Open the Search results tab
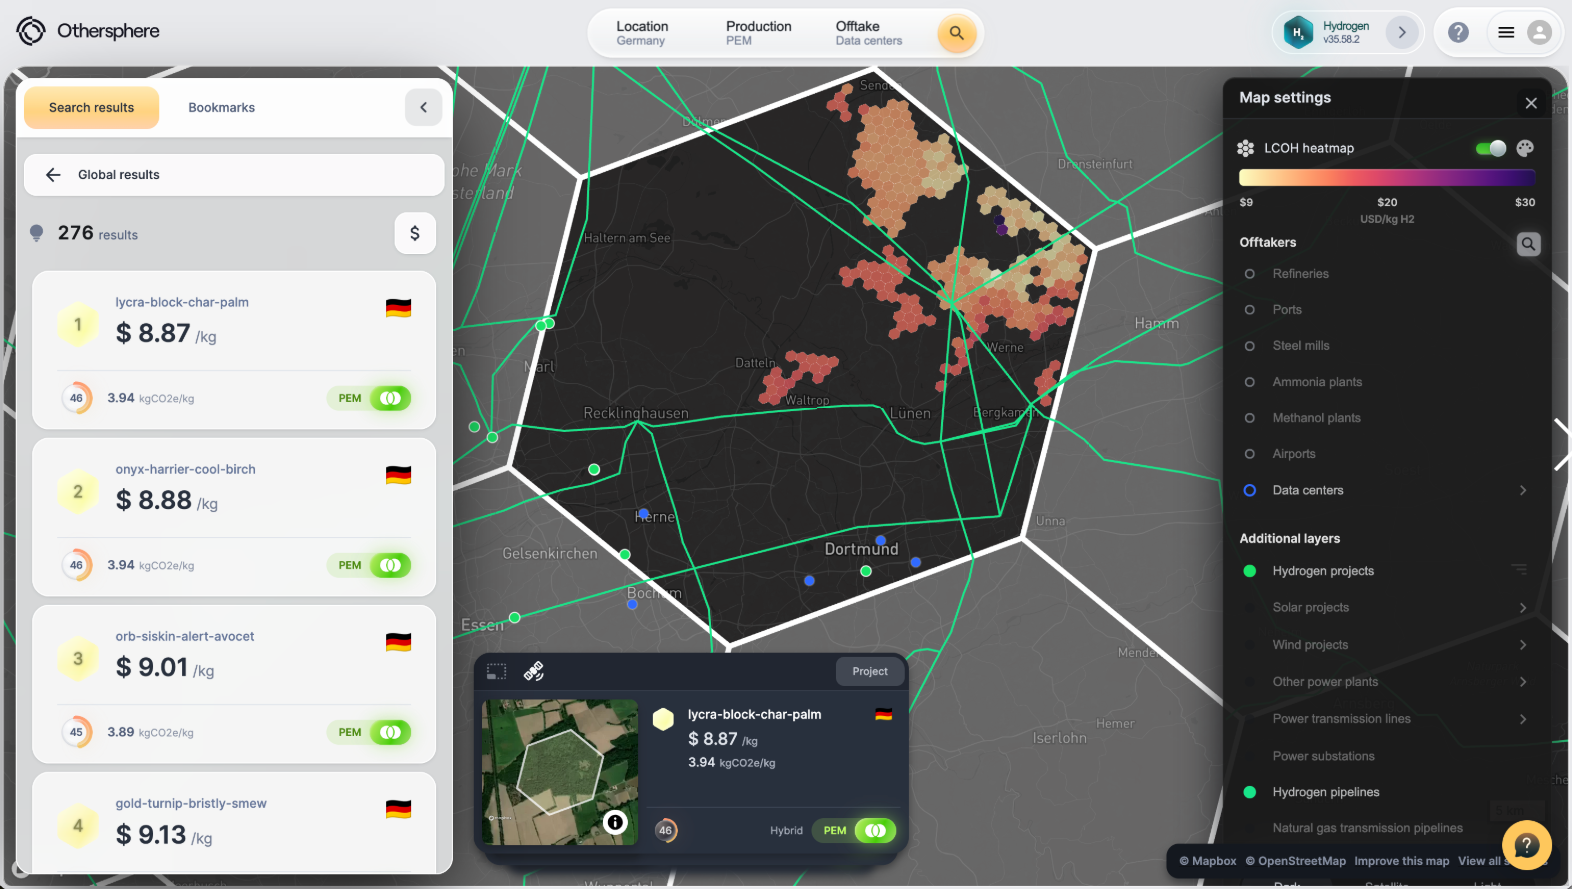The height and width of the screenshot is (889, 1572). pos(91,108)
